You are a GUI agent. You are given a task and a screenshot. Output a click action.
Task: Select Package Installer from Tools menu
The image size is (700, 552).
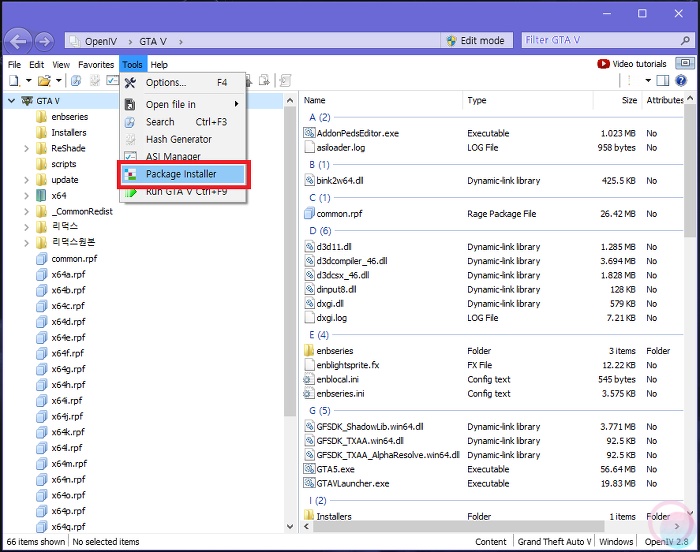pyautogui.click(x=183, y=174)
